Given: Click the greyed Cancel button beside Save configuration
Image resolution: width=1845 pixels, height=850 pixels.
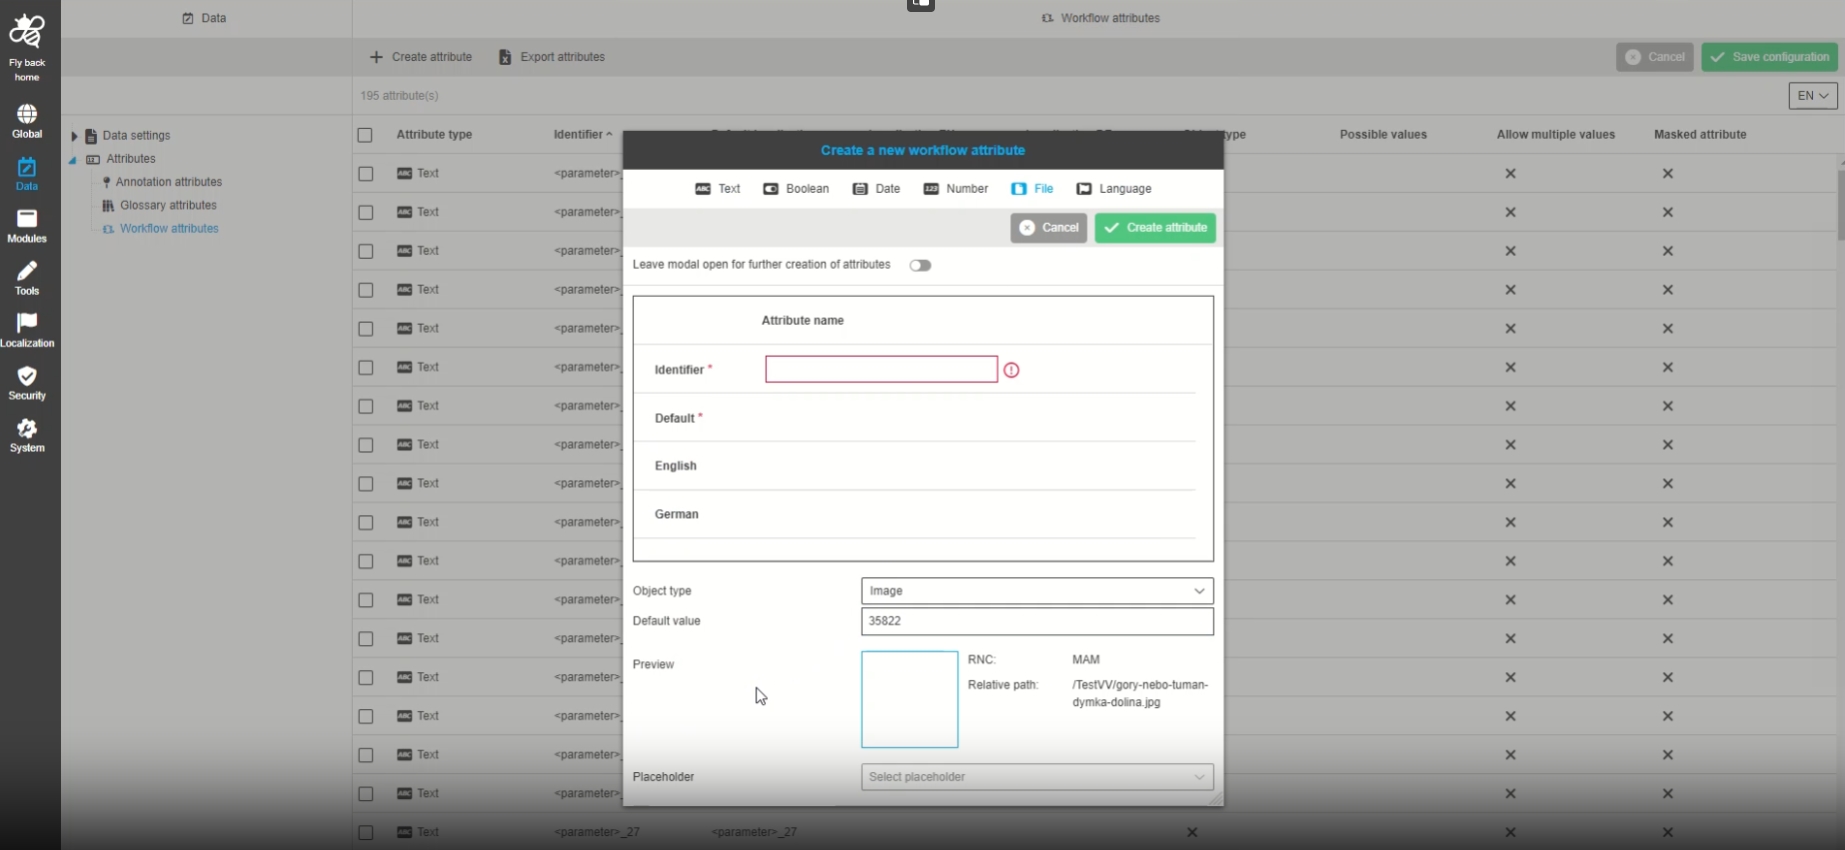Looking at the screenshot, I should [1655, 57].
